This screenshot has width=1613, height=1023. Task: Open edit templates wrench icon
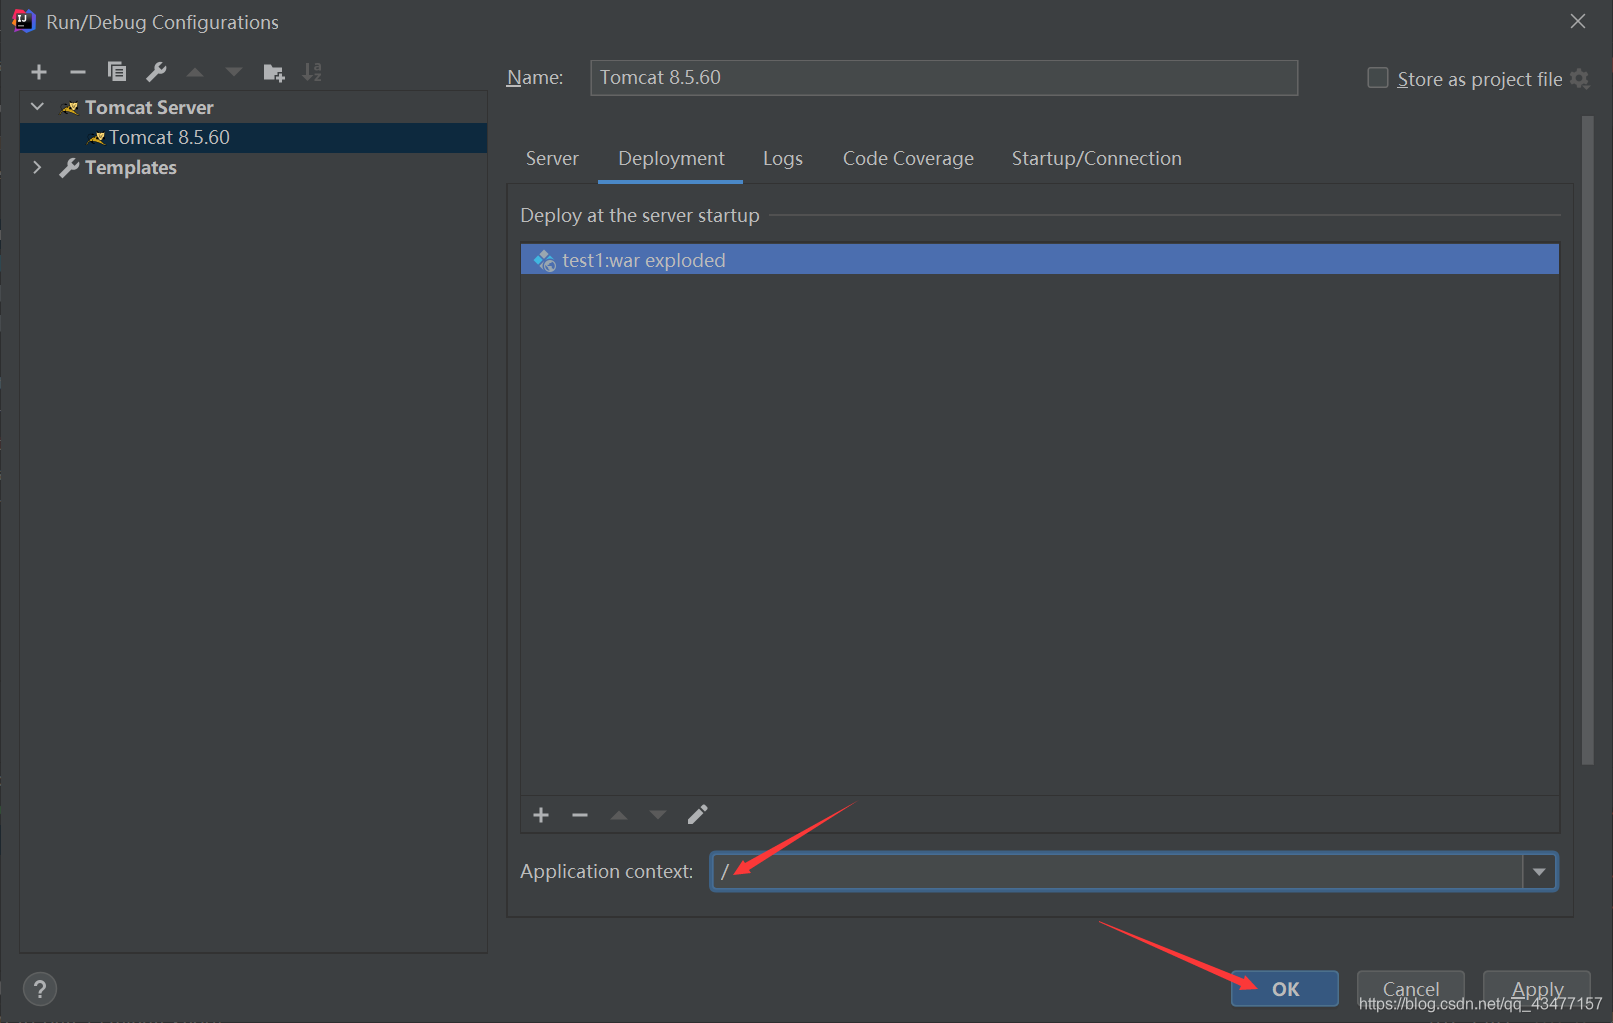[156, 72]
